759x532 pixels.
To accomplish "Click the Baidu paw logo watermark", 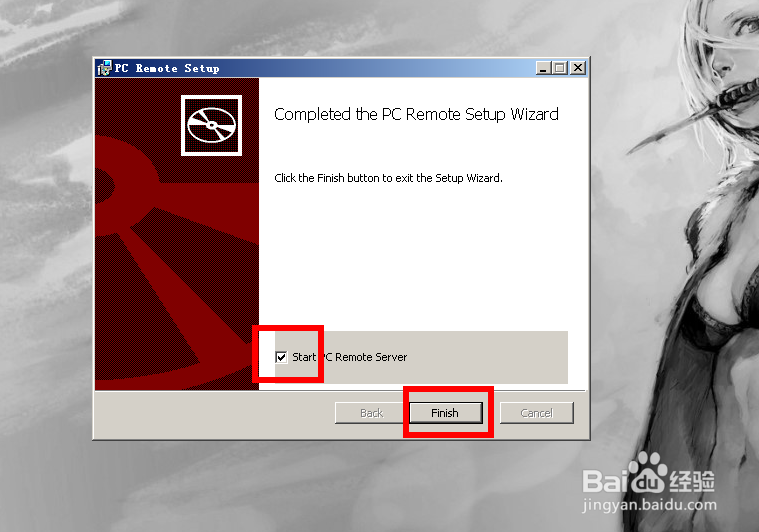I will point(648,472).
